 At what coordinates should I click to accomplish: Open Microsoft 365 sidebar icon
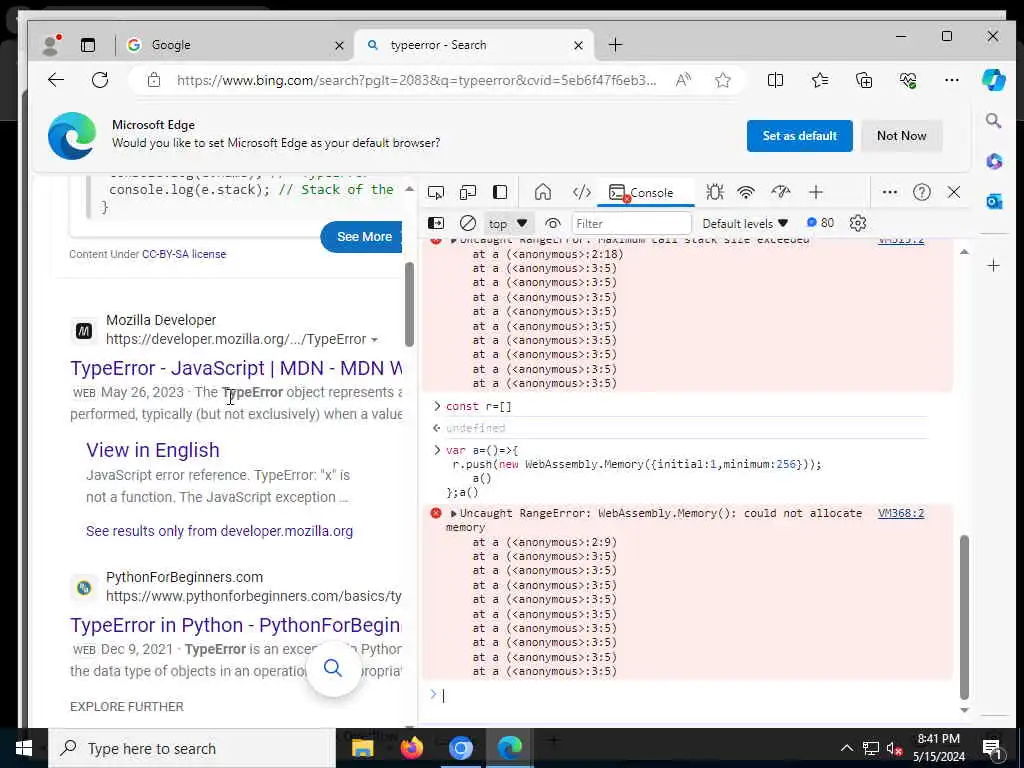coord(993,161)
